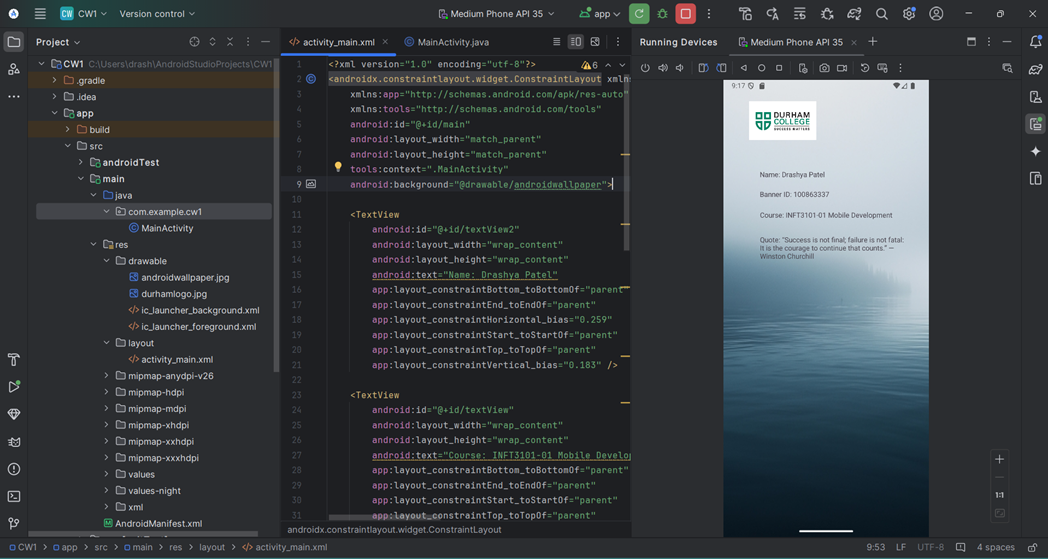
Task: Expand the mipmap-hdpi folder
Action: click(x=106, y=393)
